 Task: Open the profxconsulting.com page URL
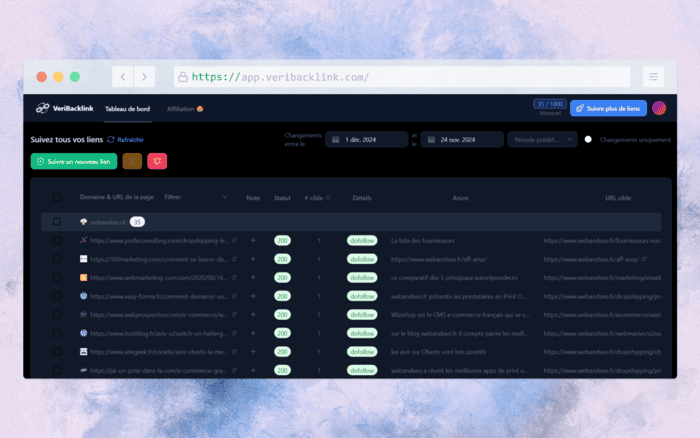click(x=159, y=241)
